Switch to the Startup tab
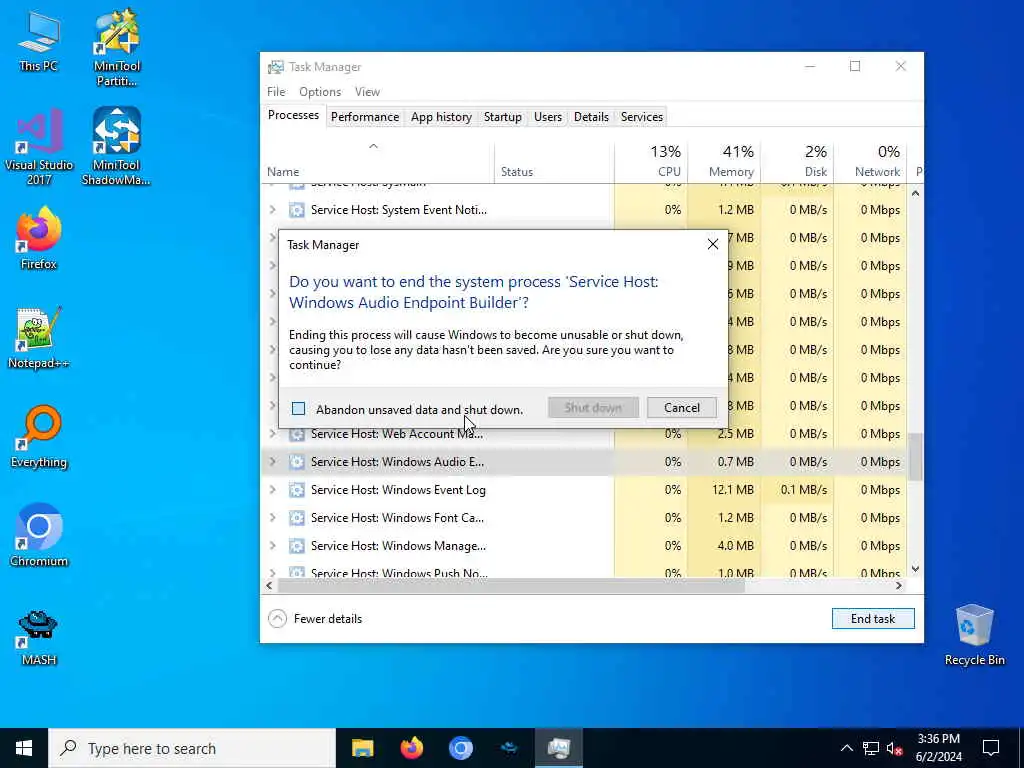This screenshot has height=768, width=1024. click(502, 117)
